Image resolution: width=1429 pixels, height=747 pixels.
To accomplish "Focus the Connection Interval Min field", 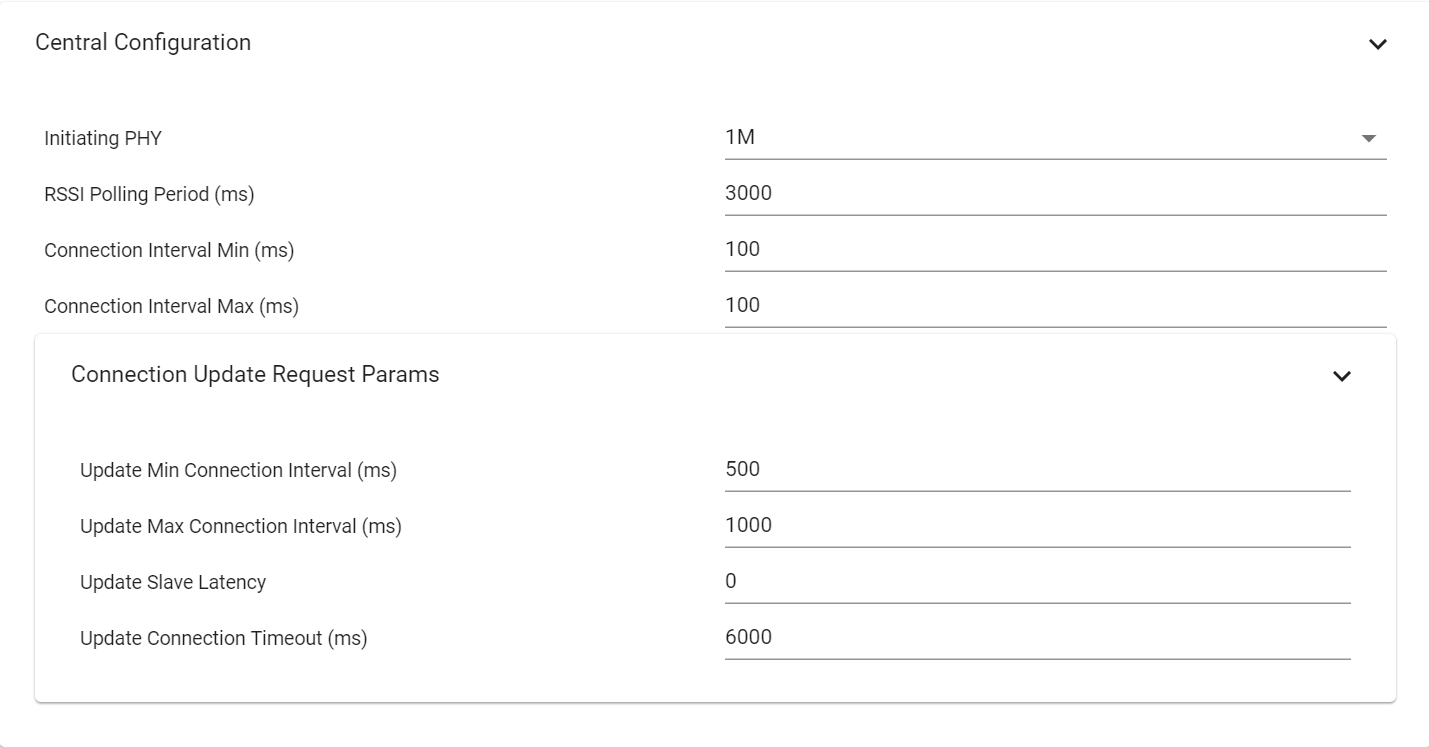I will click(1055, 250).
